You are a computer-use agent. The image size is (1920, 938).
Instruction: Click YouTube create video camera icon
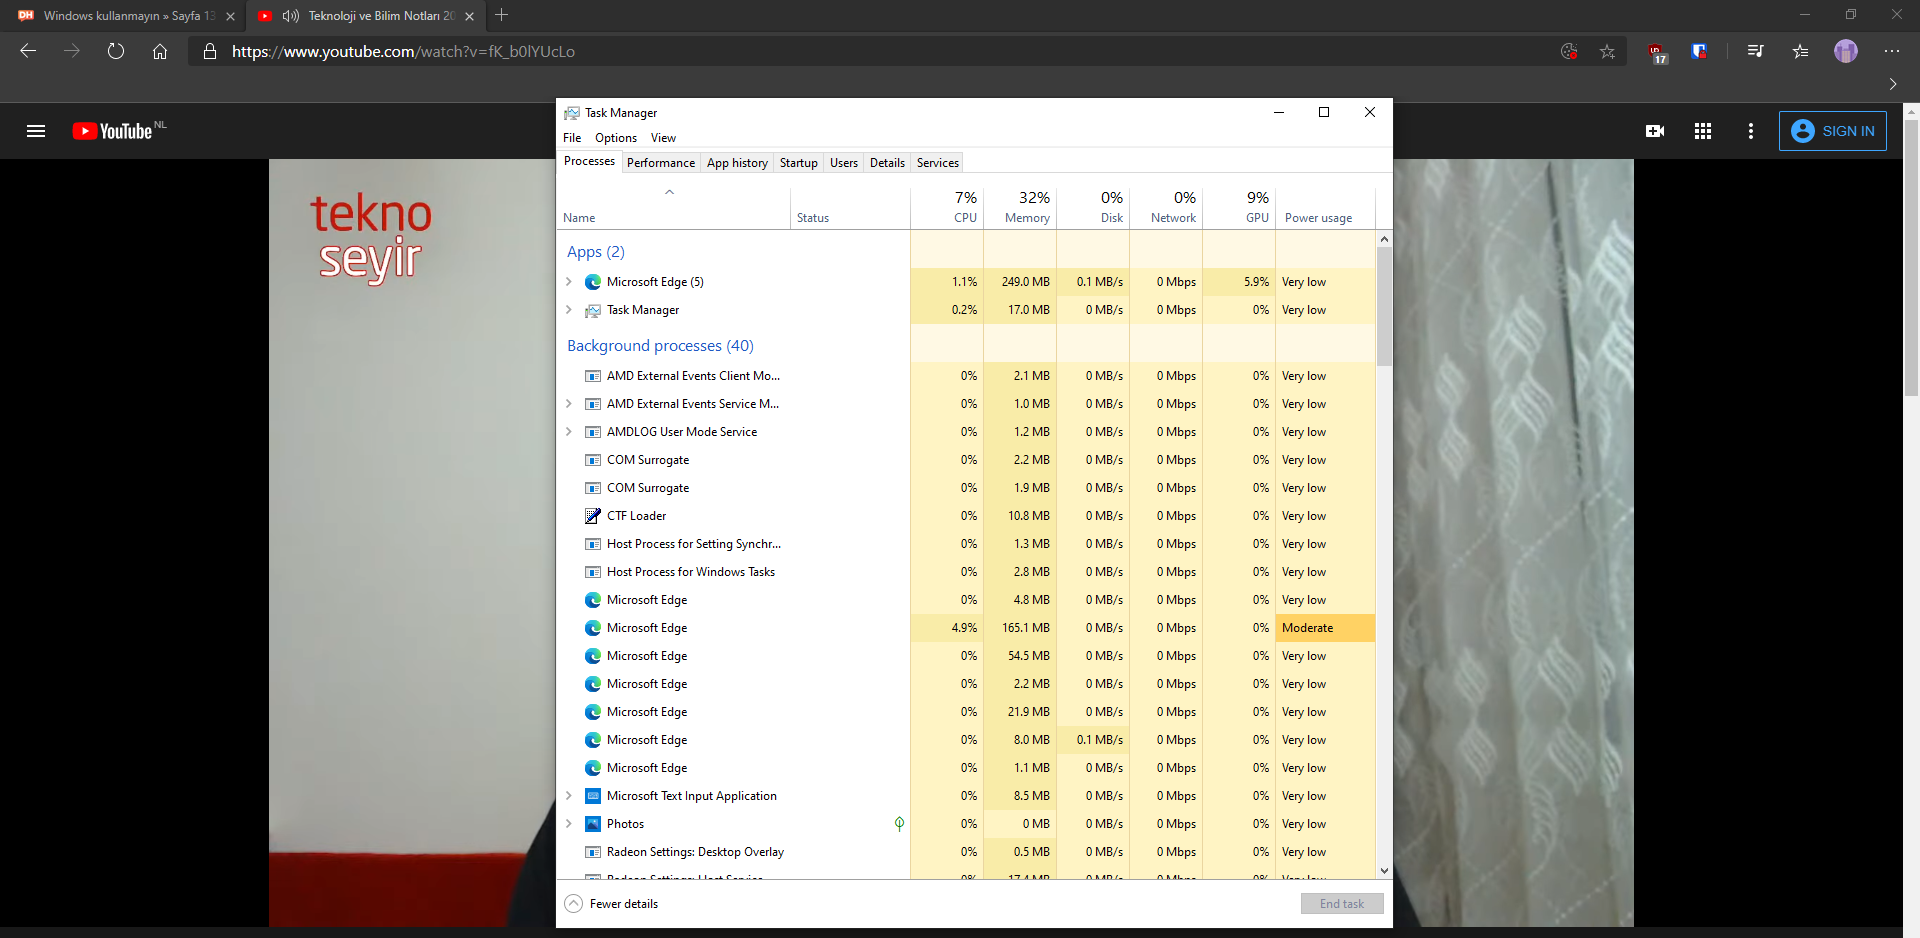[x=1655, y=131]
